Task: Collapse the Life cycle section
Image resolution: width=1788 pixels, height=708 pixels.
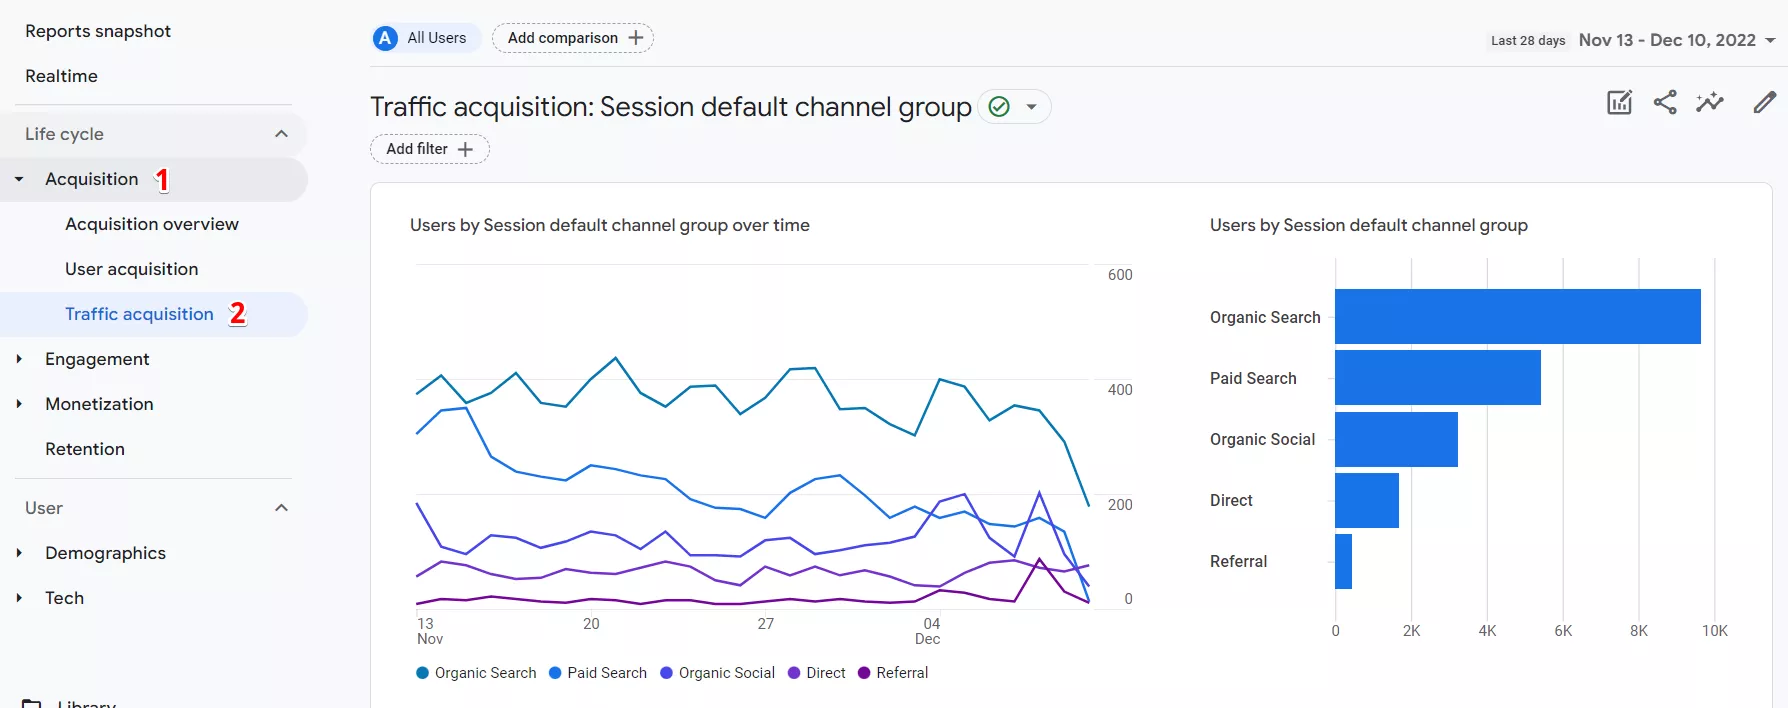Action: pyautogui.click(x=282, y=134)
